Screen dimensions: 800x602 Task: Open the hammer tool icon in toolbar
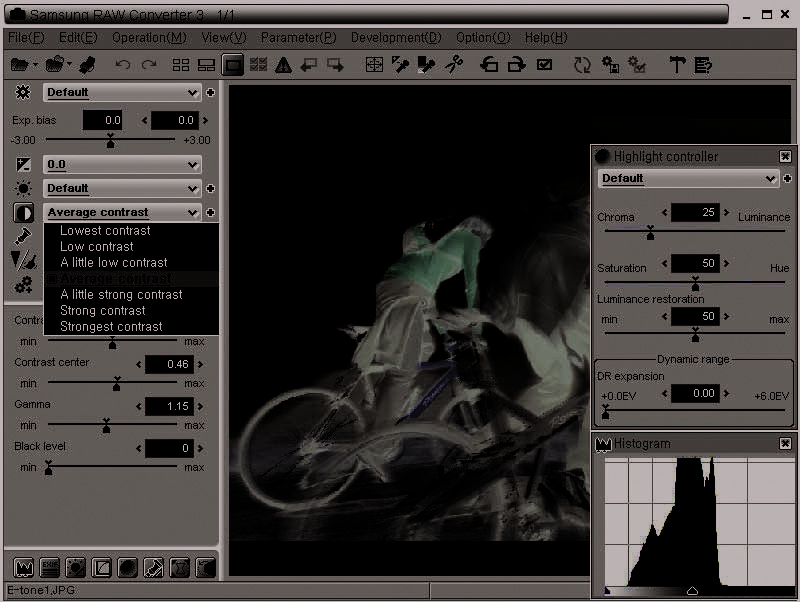[677, 65]
